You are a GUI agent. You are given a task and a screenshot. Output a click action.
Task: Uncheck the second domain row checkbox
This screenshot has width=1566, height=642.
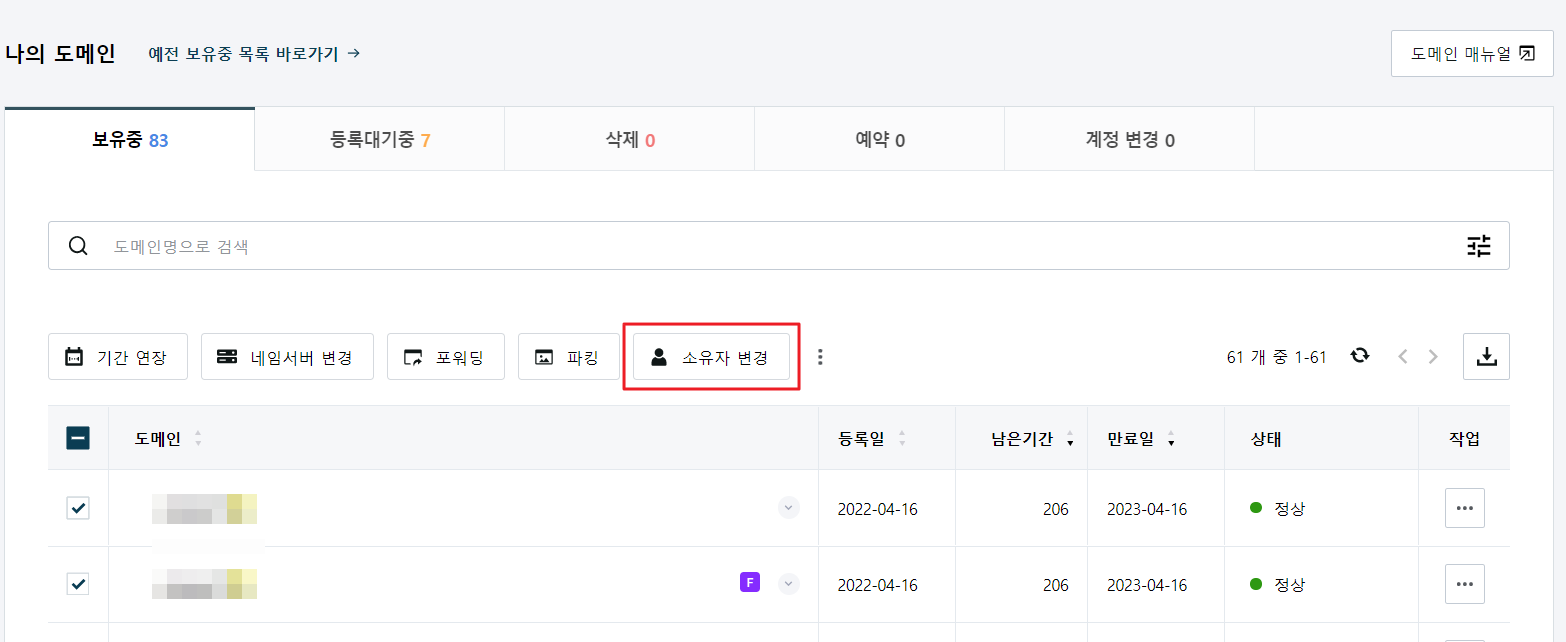tap(78, 584)
